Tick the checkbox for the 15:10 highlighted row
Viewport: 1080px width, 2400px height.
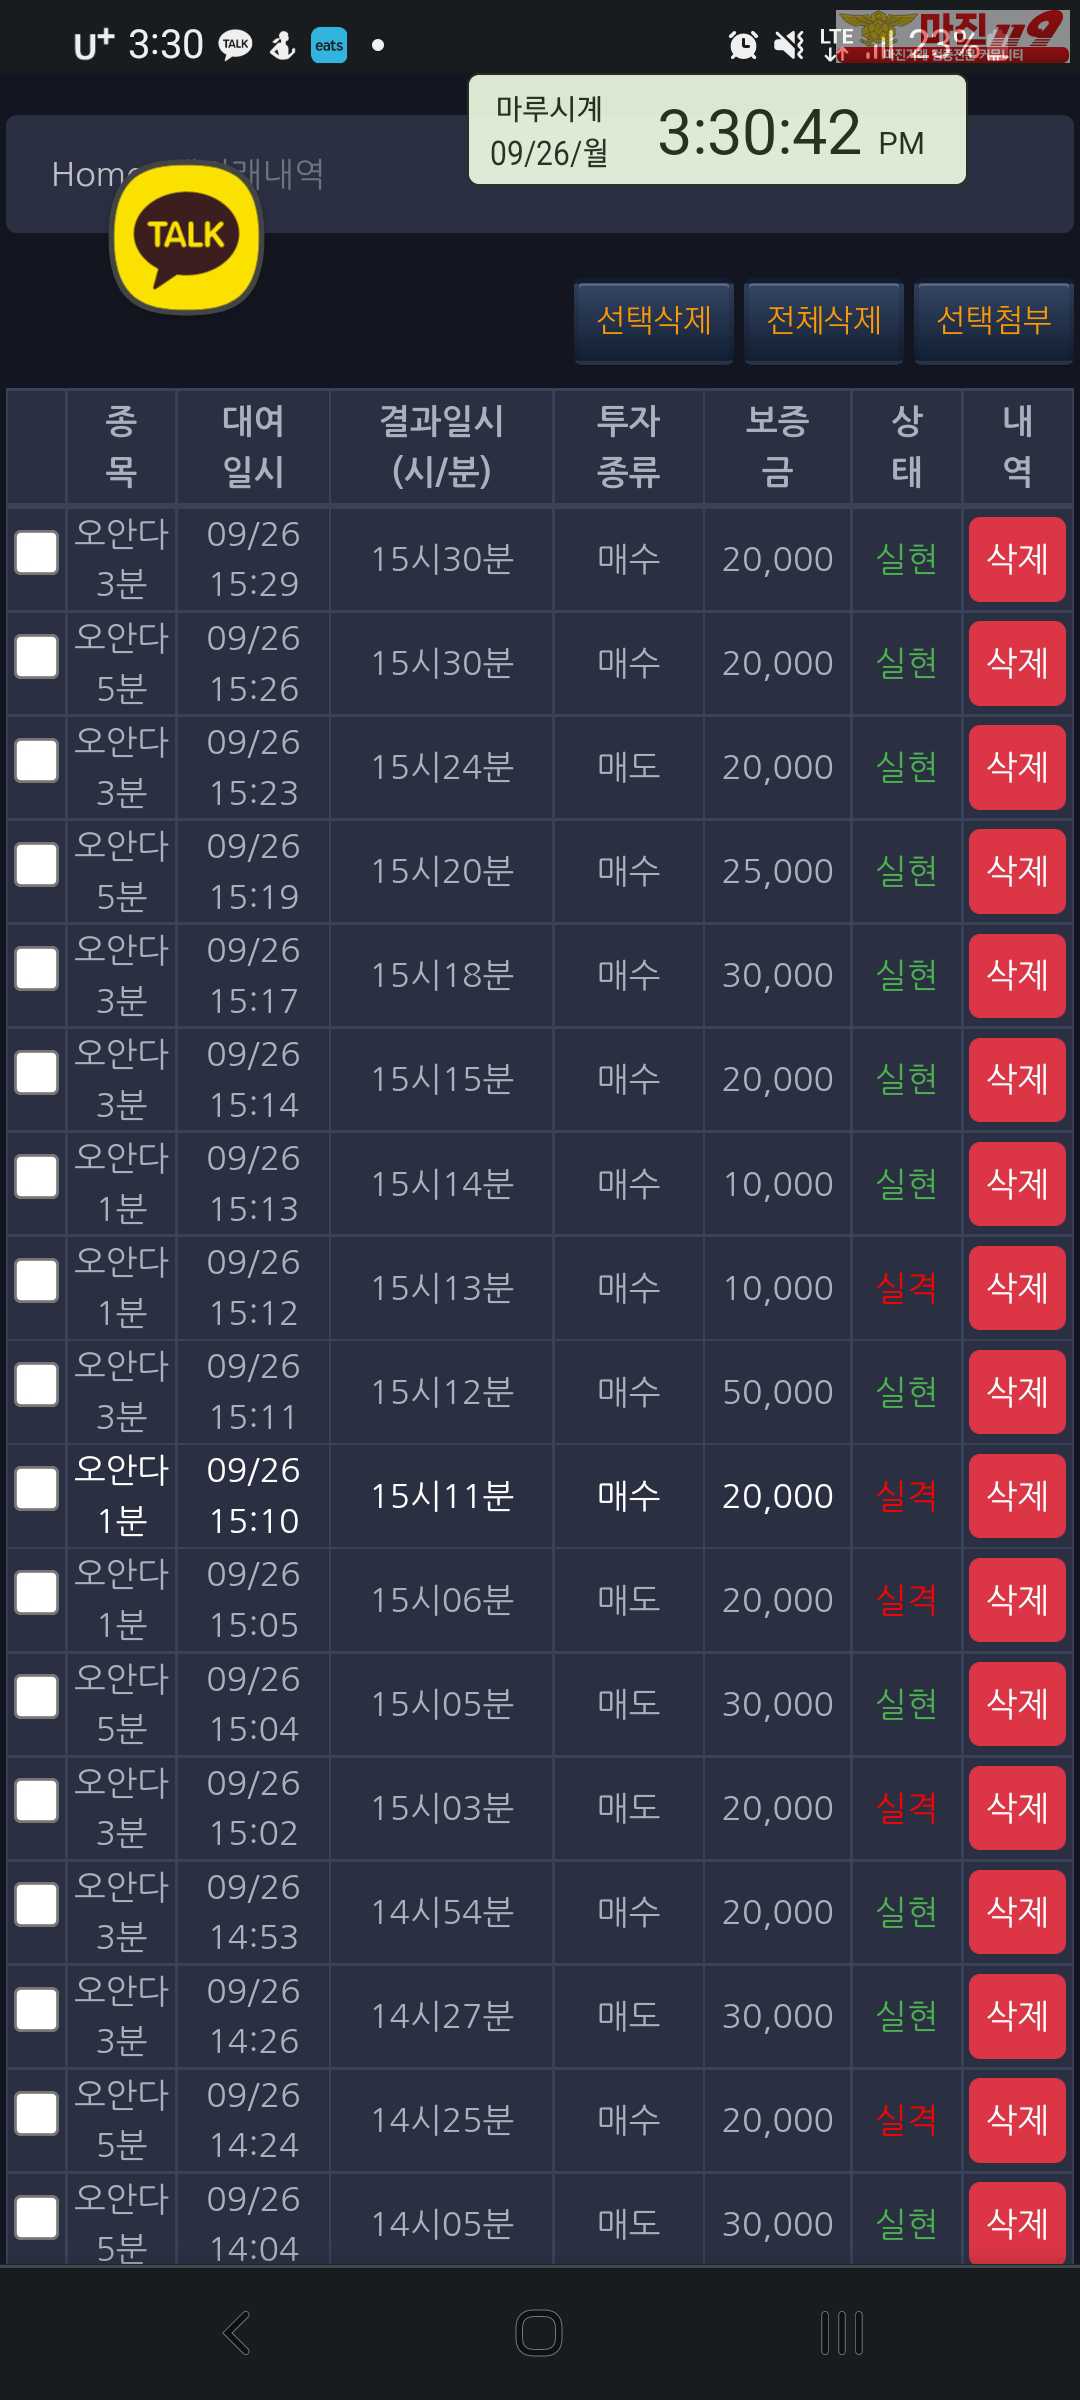click(37, 1489)
